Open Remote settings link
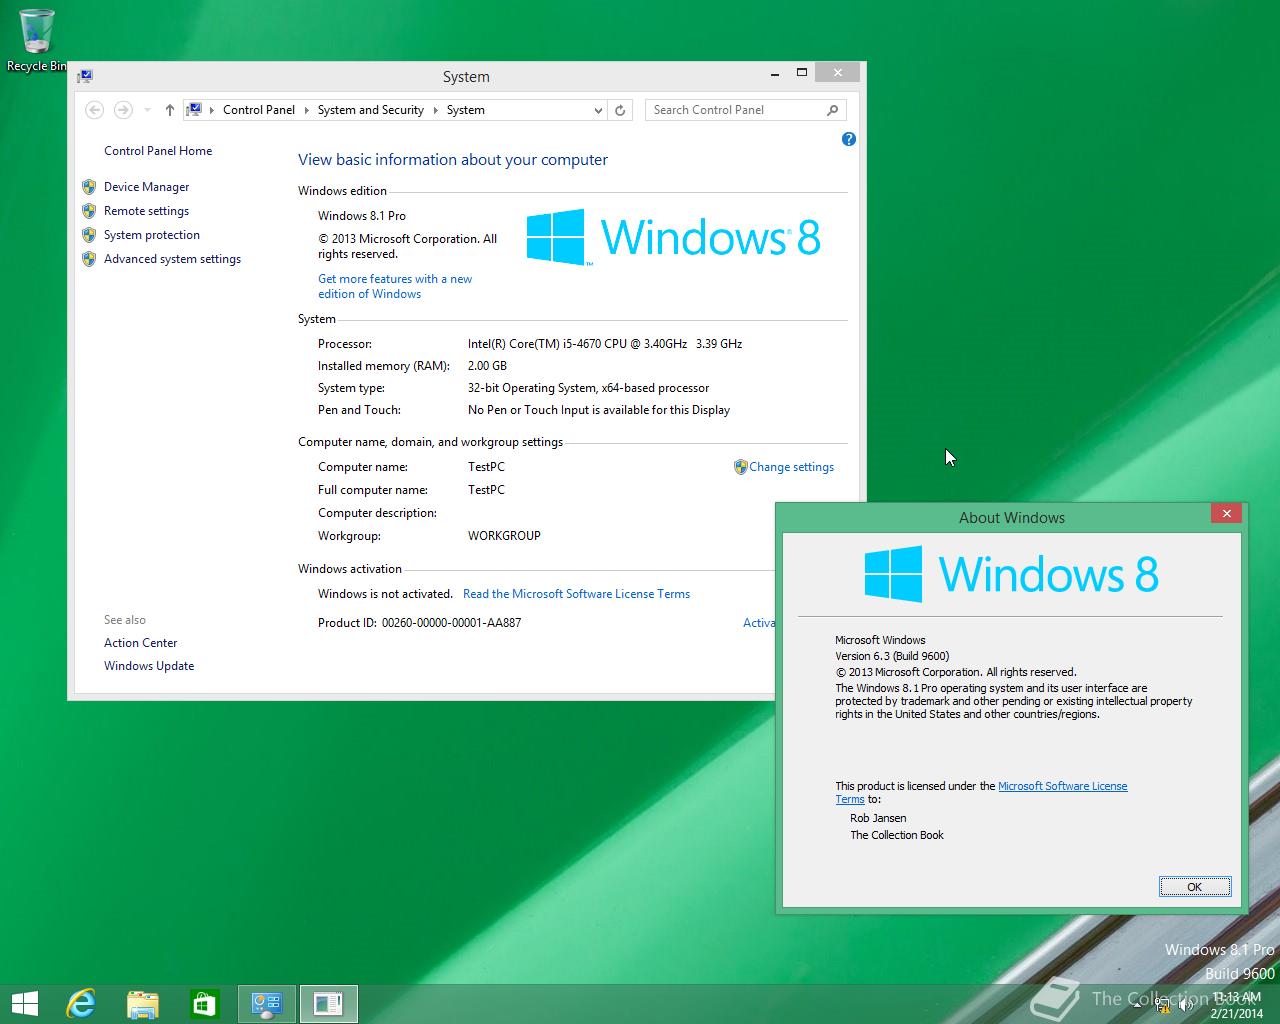 coord(146,211)
